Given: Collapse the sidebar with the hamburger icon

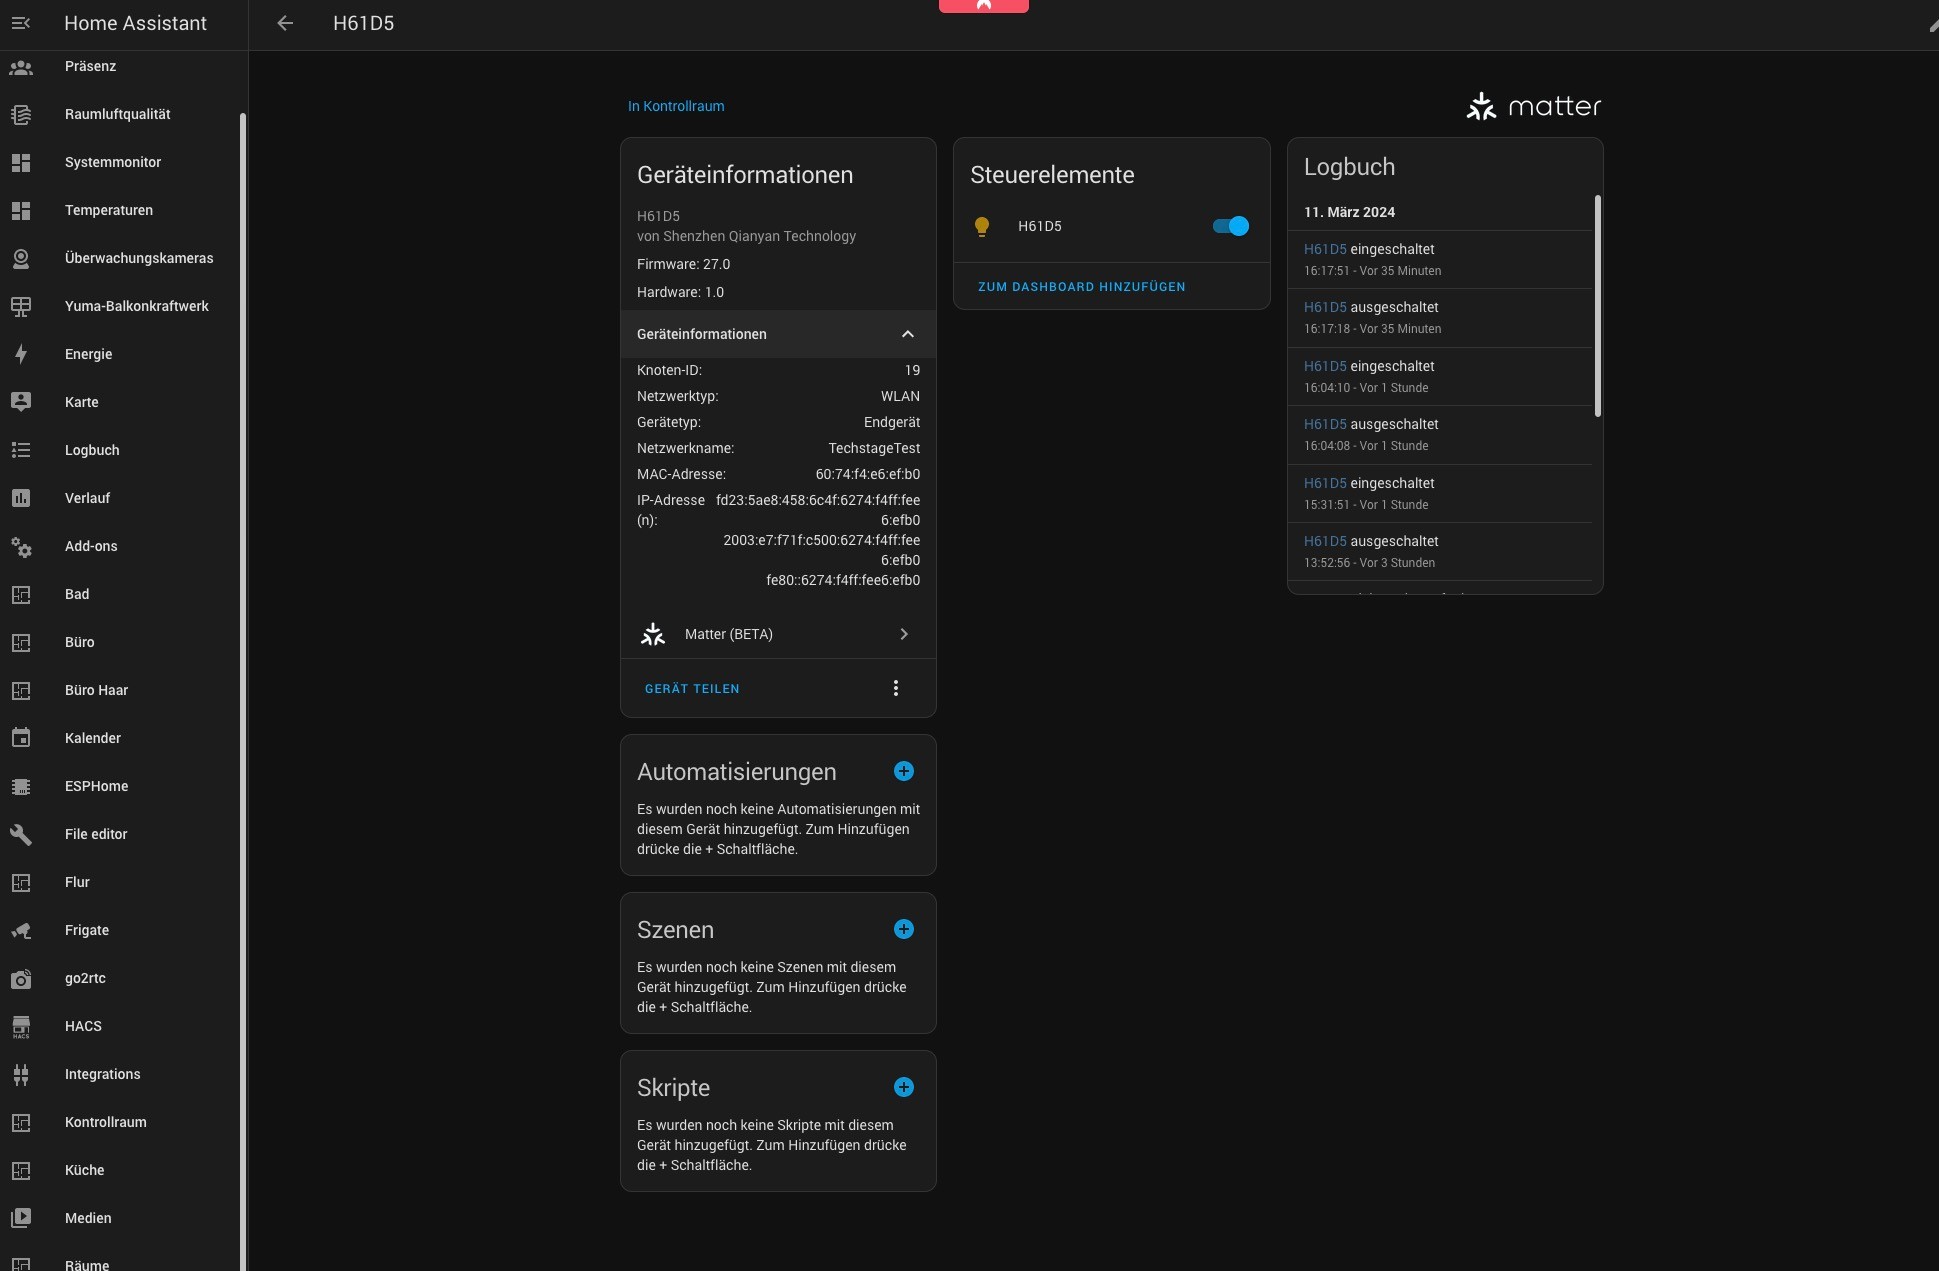Looking at the screenshot, I should [21, 23].
